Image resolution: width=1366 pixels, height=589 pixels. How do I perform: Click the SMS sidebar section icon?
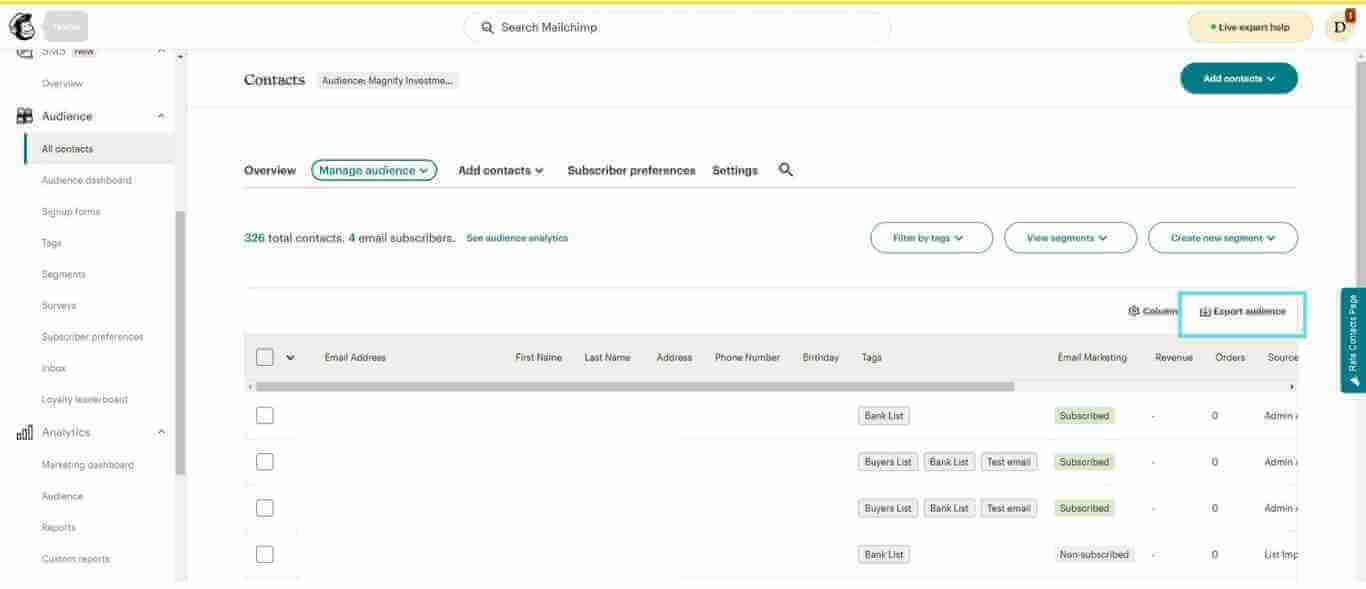tap(25, 52)
